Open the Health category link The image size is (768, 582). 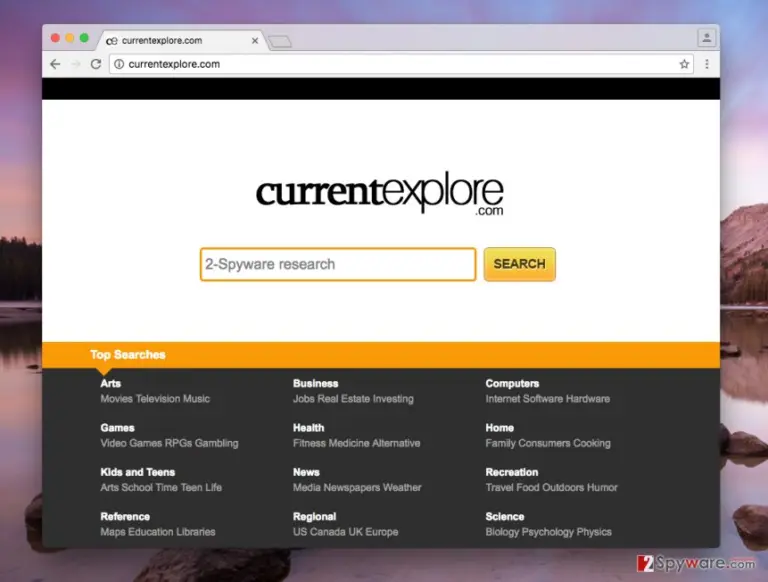pyautogui.click(x=309, y=428)
